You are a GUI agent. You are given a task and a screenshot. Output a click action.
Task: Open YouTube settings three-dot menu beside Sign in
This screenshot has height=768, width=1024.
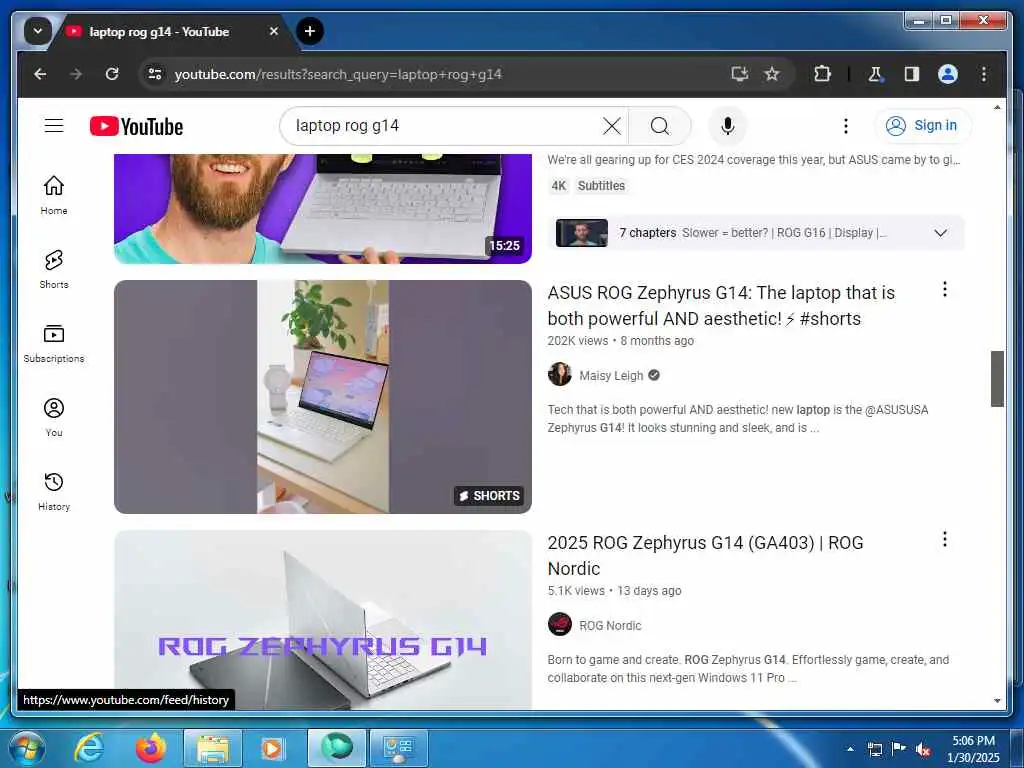tap(846, 125)
